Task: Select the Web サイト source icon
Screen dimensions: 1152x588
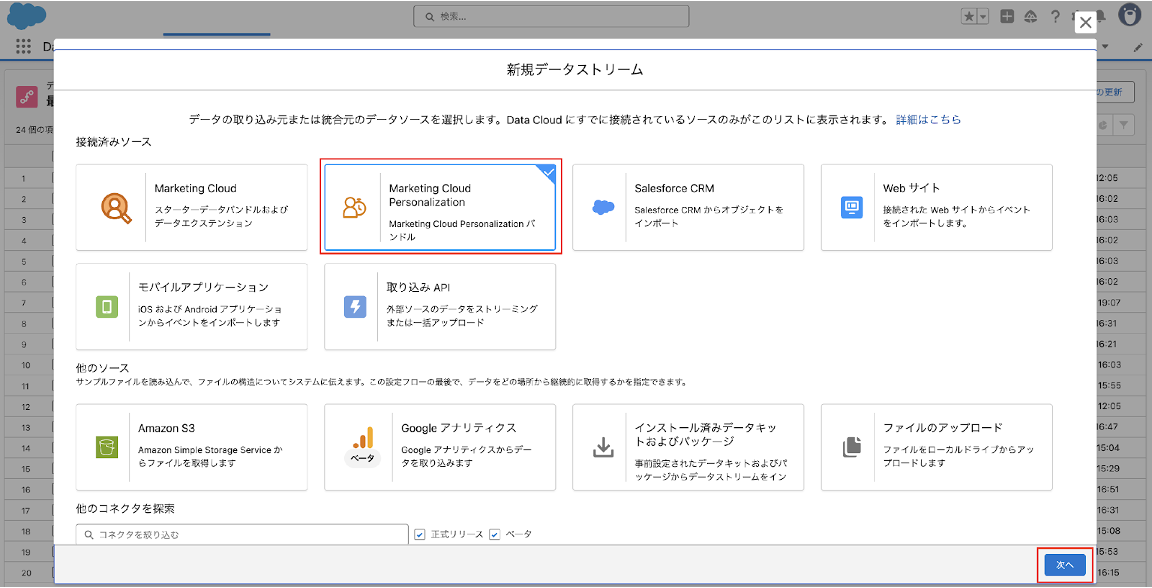Action: tap(852, 207)
